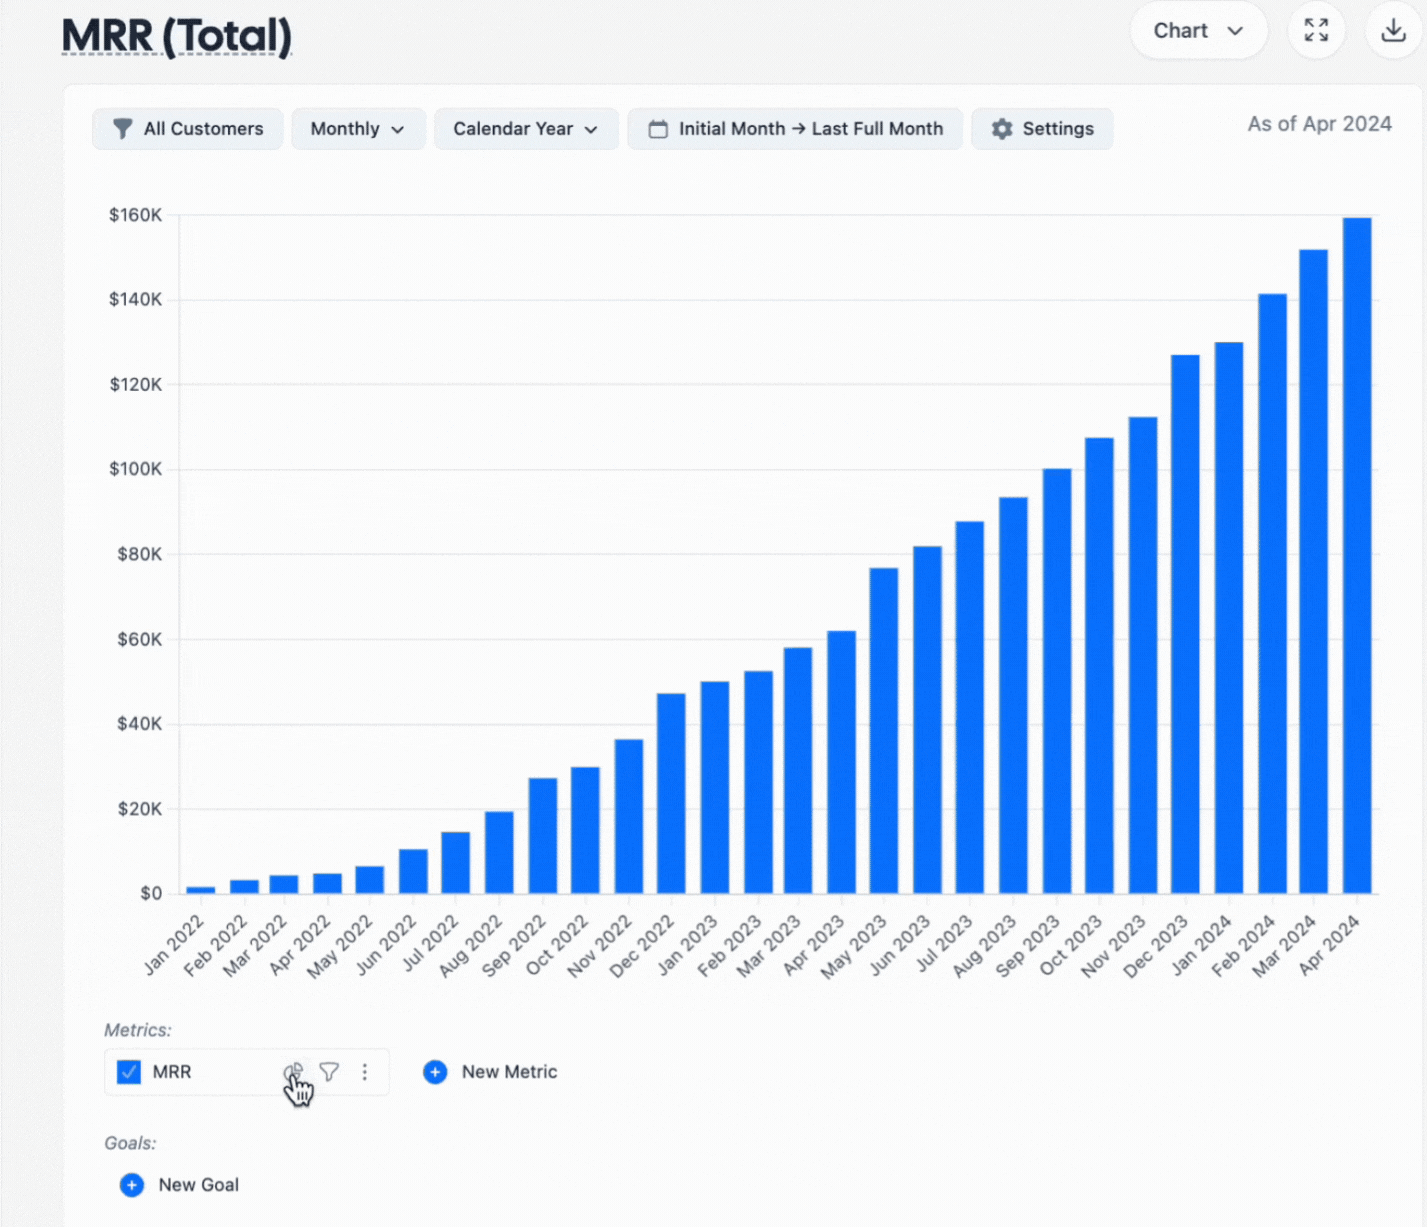This screenshot has height=1227, width=1427.
Task: Click the pie chart segment icon on MRR
Action: tap(292, 1072)
